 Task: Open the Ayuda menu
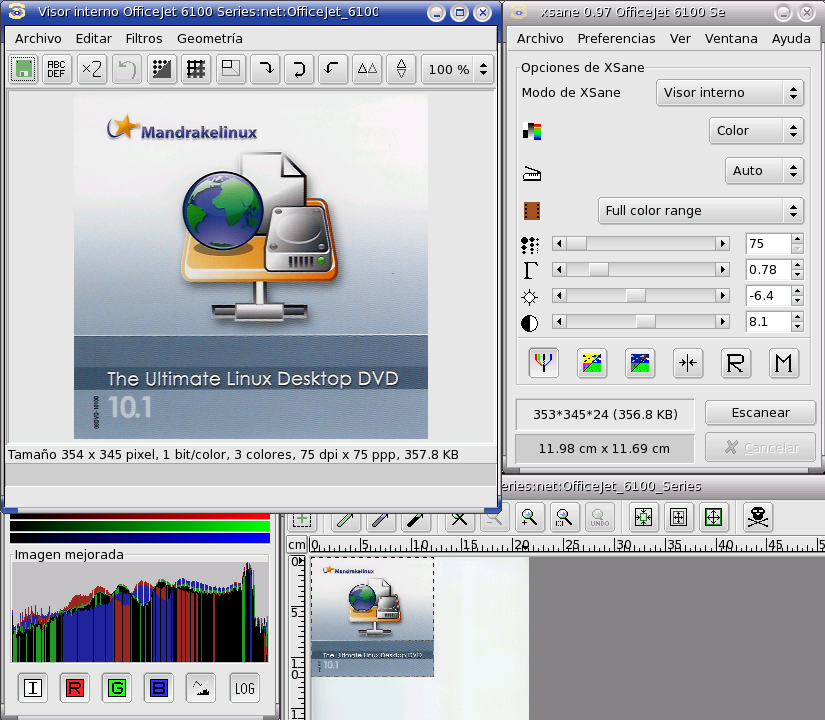[x=791, y=38]
